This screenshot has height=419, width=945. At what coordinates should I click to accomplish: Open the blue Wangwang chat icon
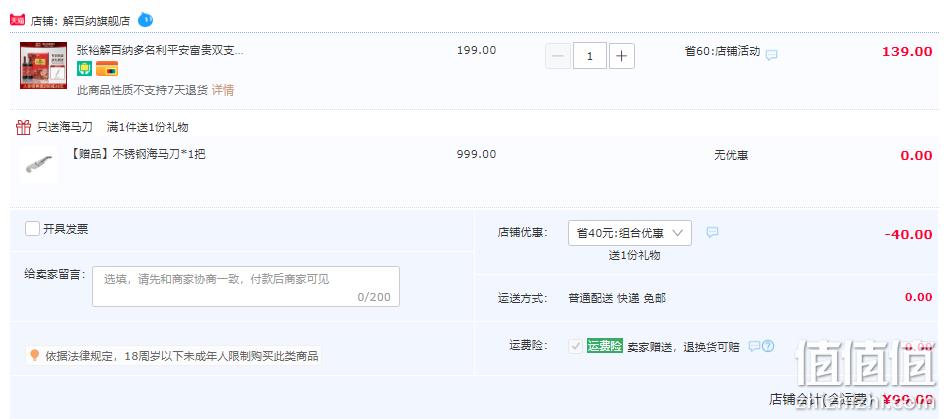click(x=145, y=20)
